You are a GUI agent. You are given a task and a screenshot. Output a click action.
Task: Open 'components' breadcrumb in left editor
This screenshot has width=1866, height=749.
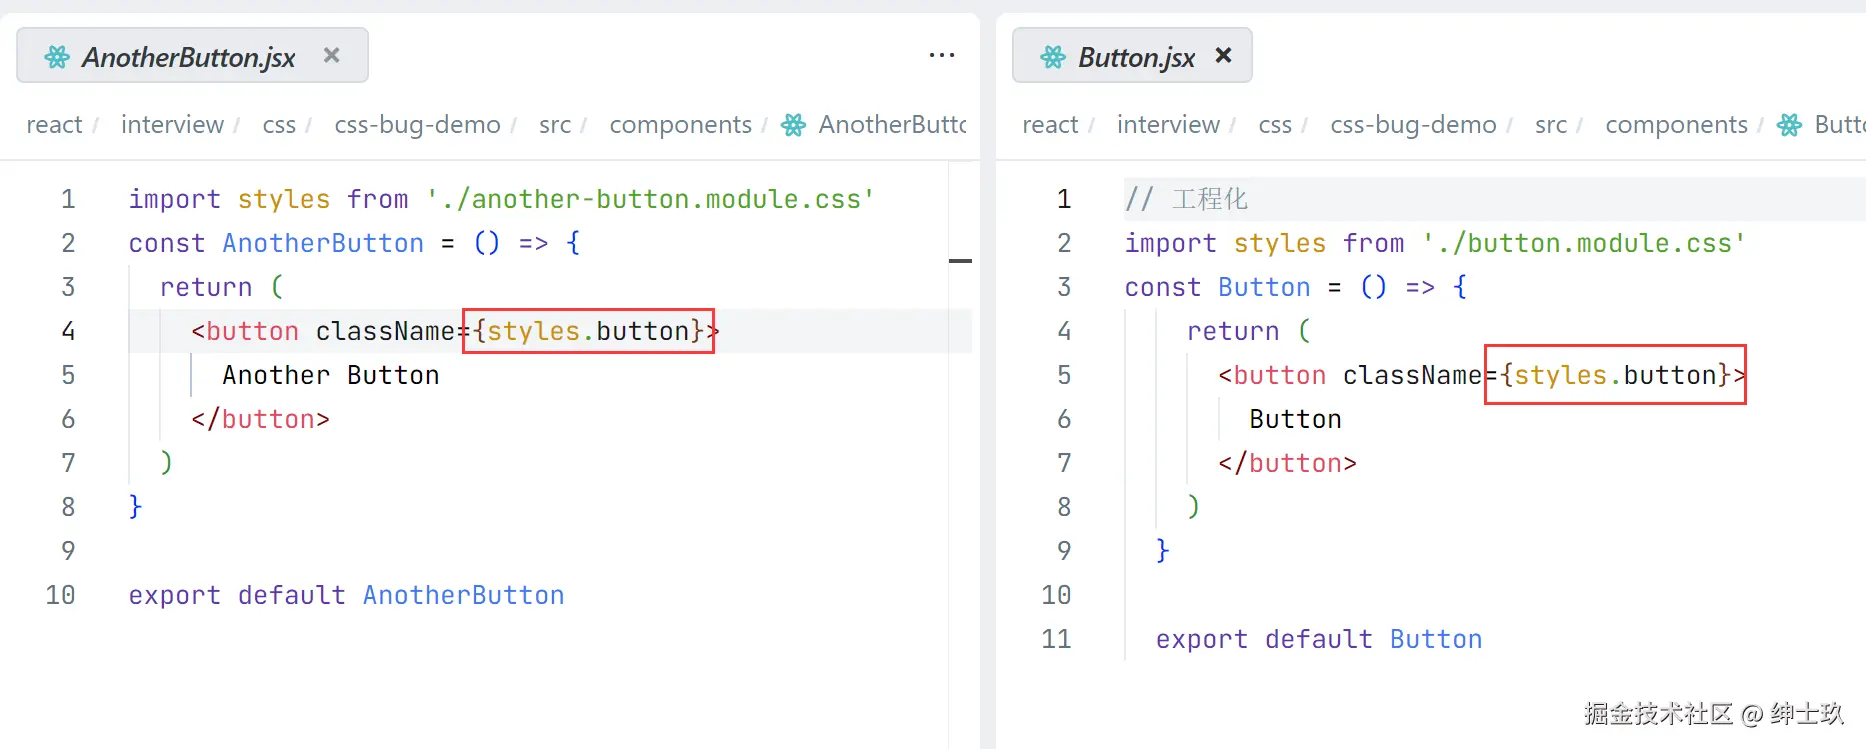coord(680,125)
